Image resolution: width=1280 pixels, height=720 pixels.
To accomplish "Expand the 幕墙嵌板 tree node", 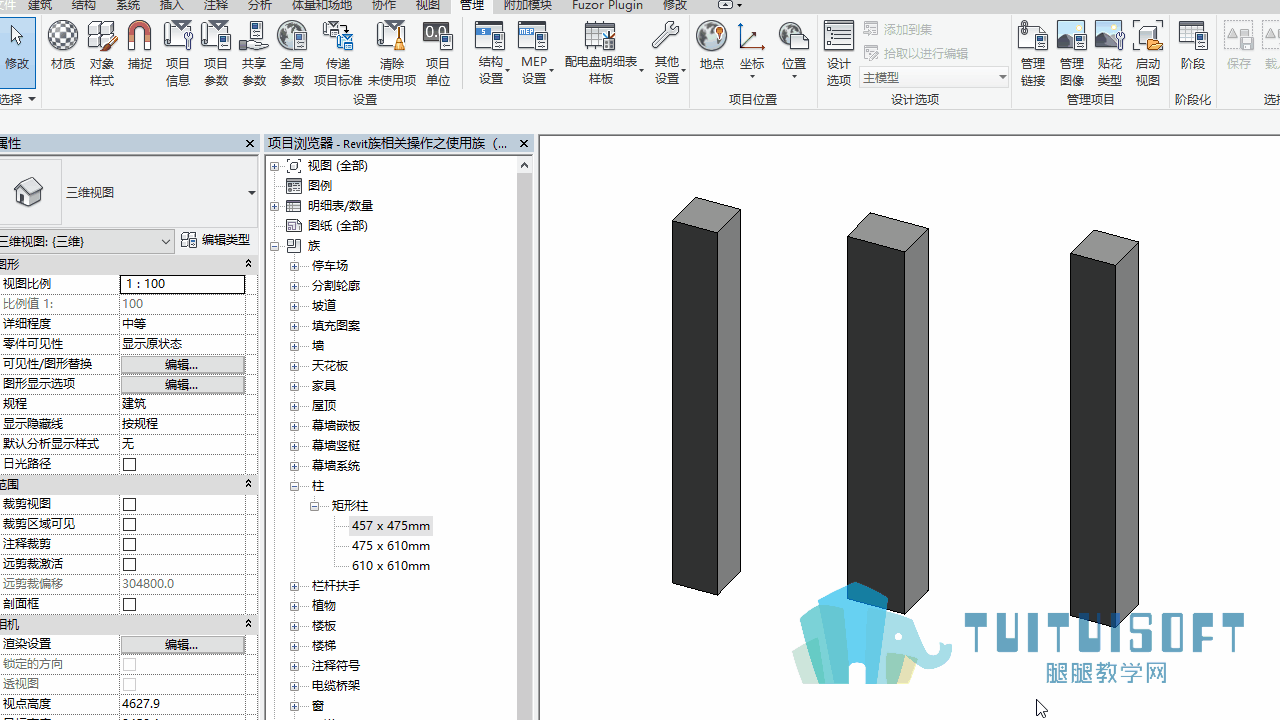I will (295, 426).
